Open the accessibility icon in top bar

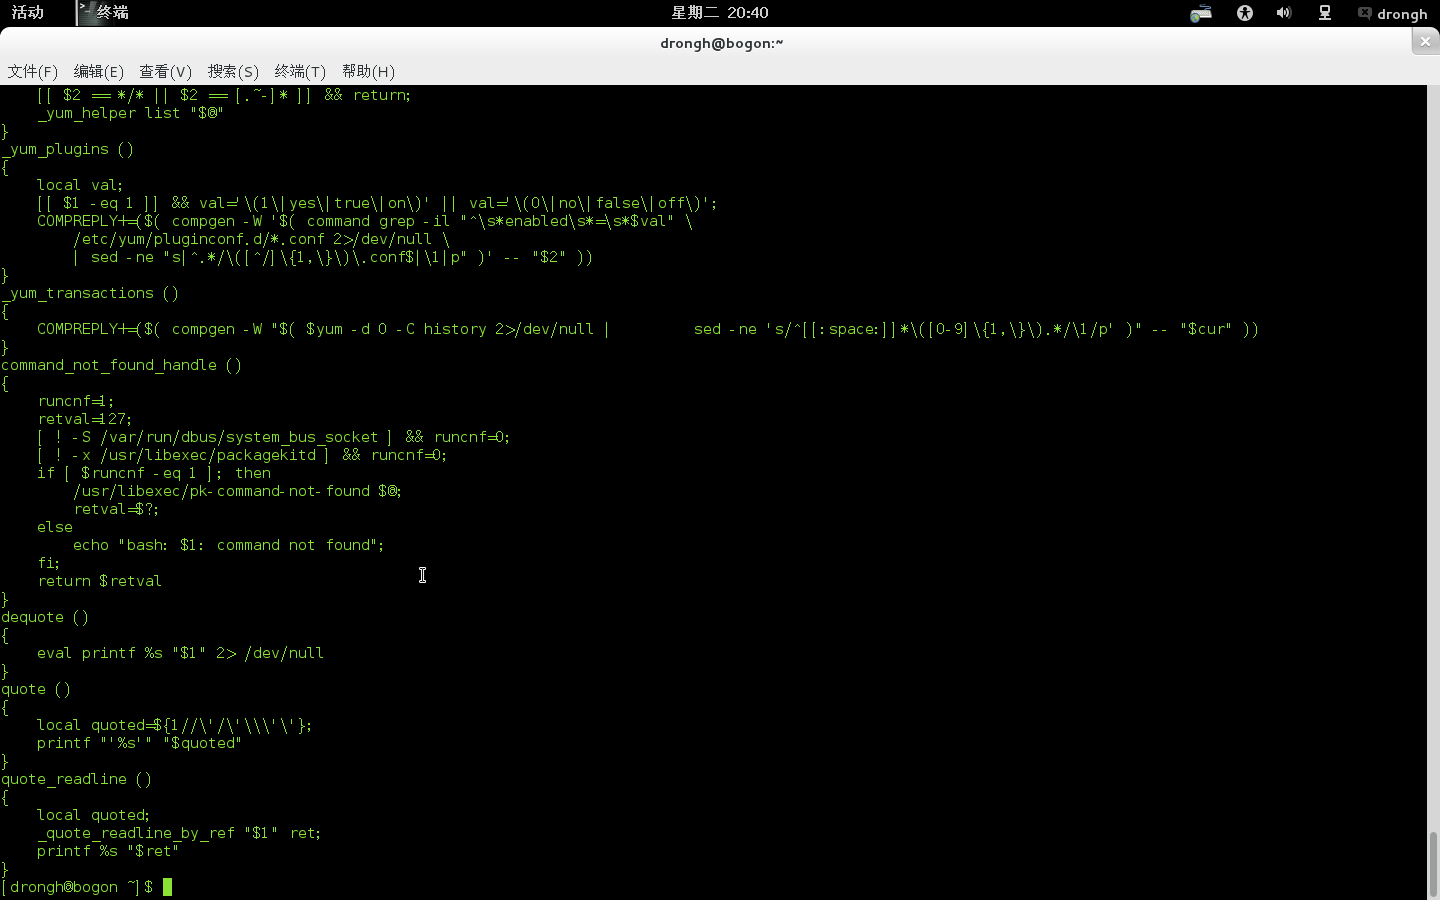[1245, 13]
